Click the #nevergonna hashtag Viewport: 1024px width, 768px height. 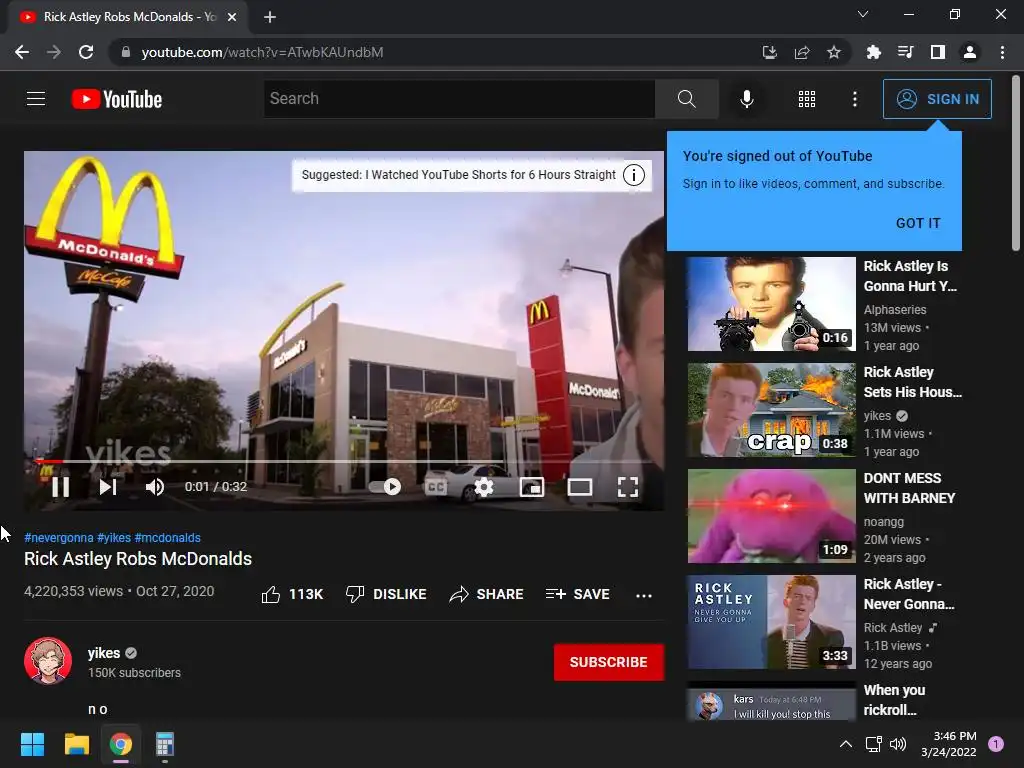(59, 537)
